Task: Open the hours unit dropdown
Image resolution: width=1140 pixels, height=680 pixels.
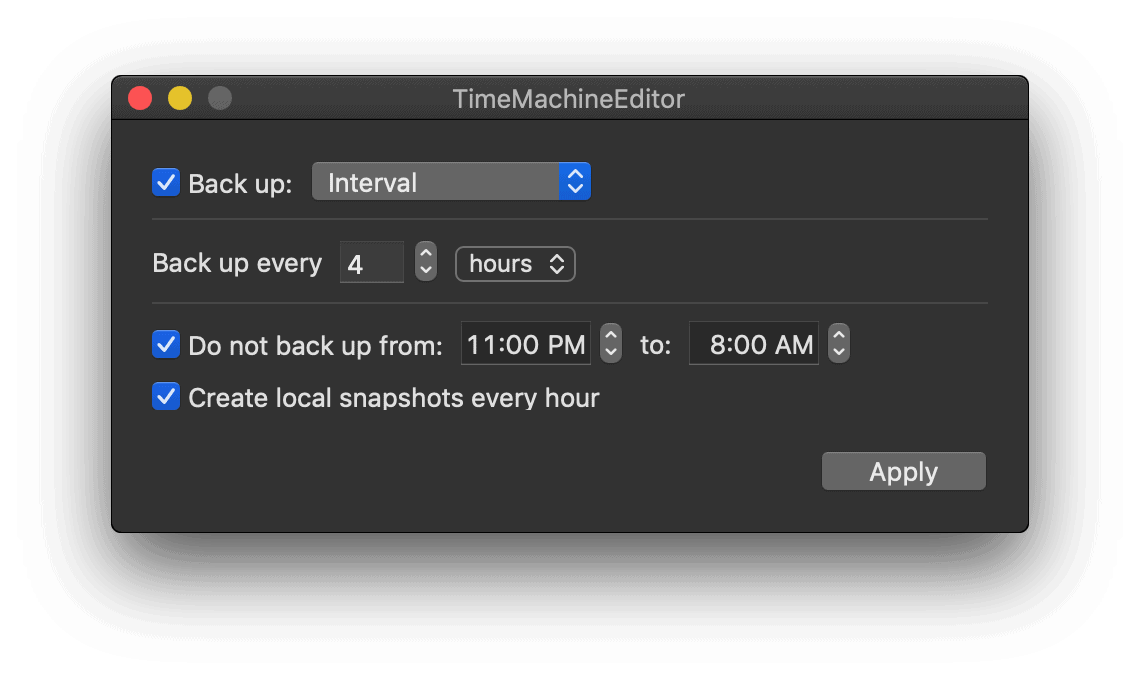Action: point(515,263)
